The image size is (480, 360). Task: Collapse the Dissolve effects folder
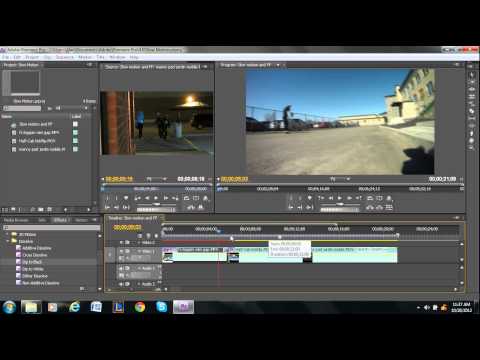pyautogui.click(x=8, y=241)
